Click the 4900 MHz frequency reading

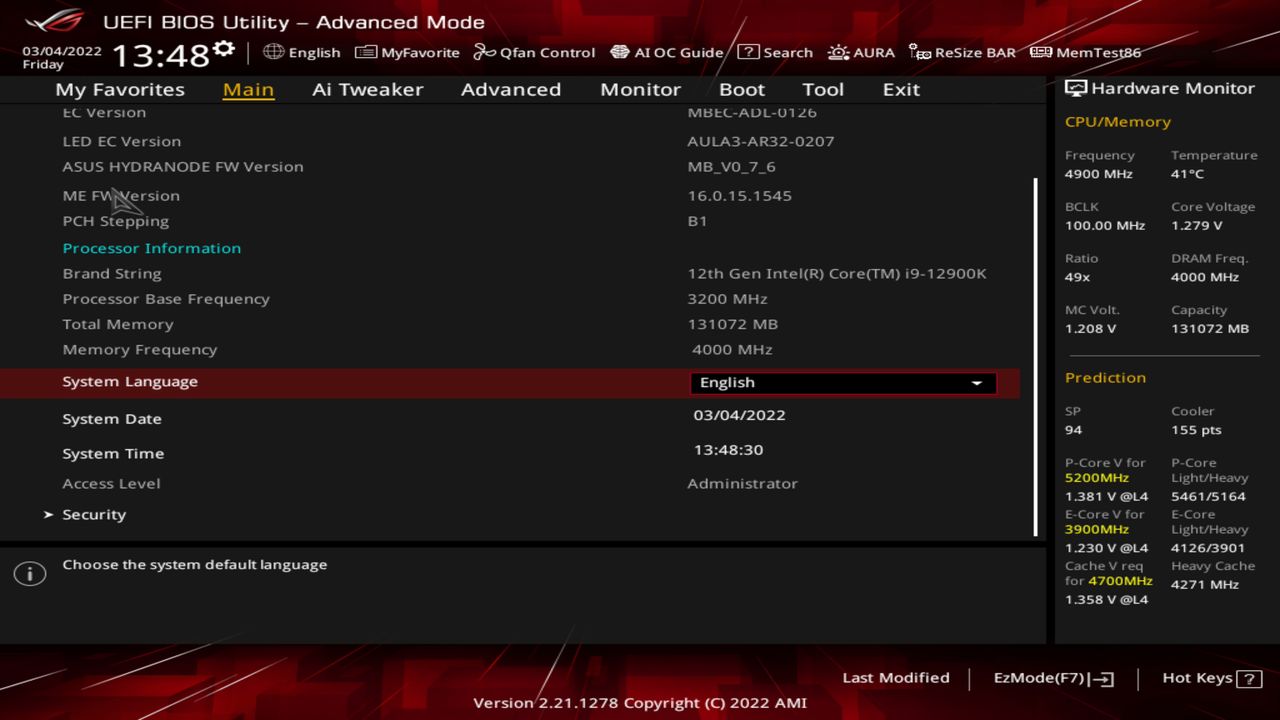point(1099,174)
